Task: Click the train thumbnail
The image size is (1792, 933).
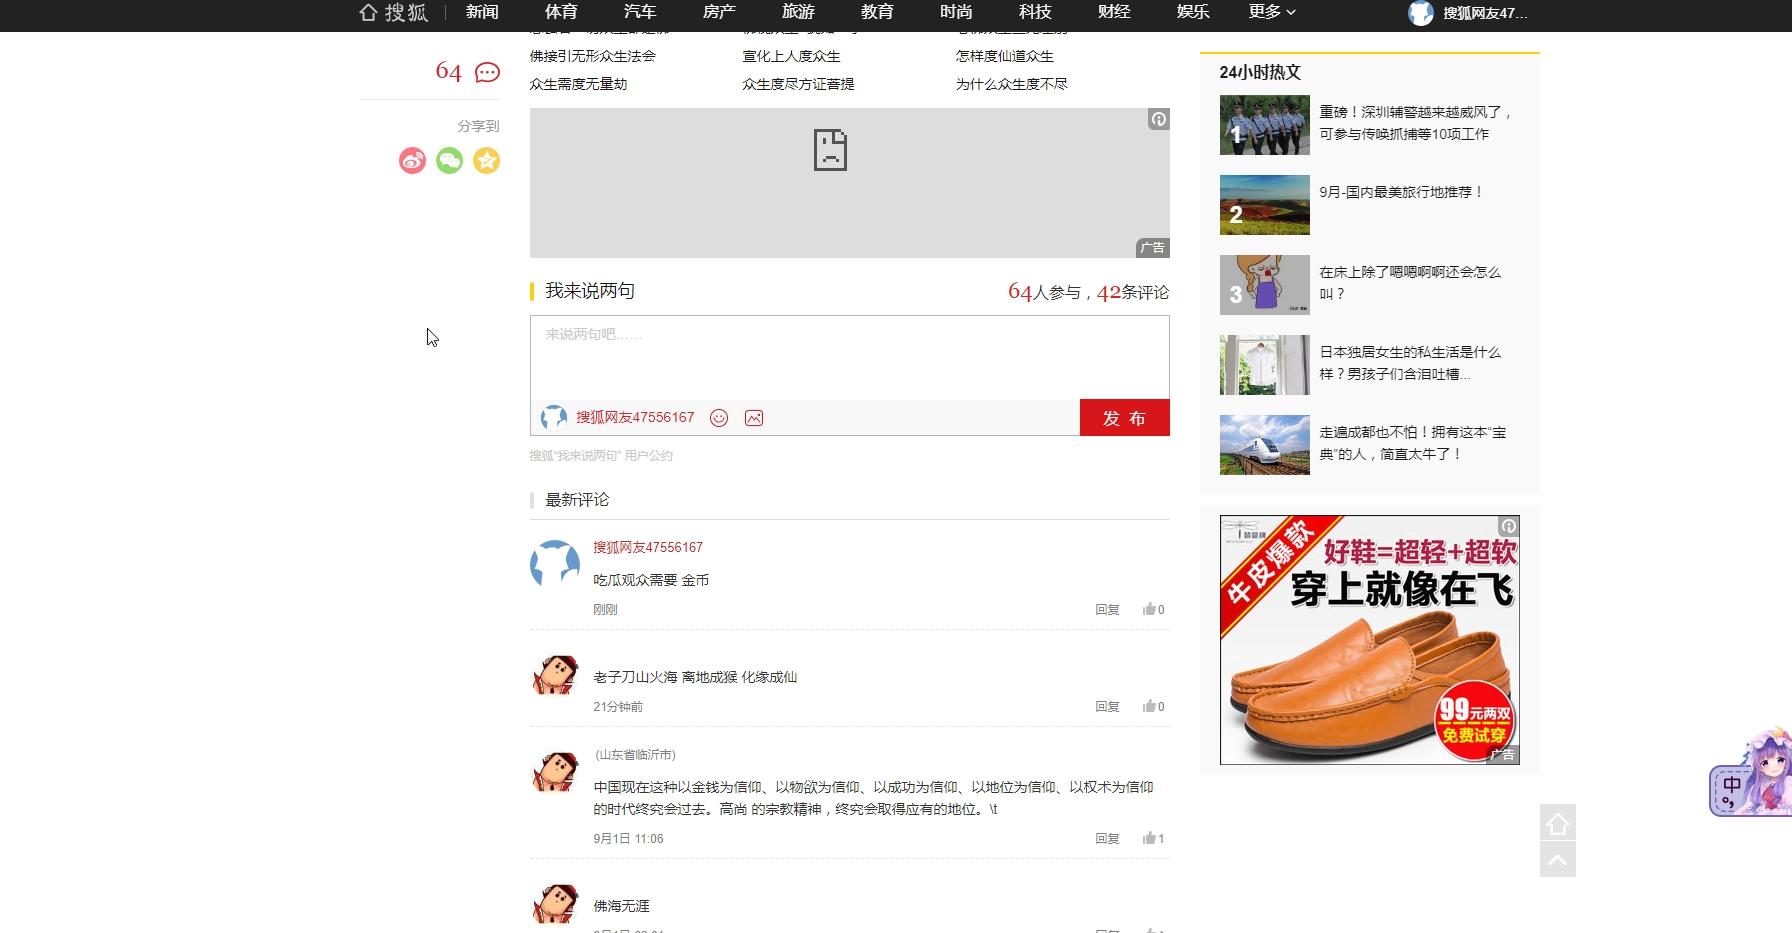Action: click(1264, 445)
